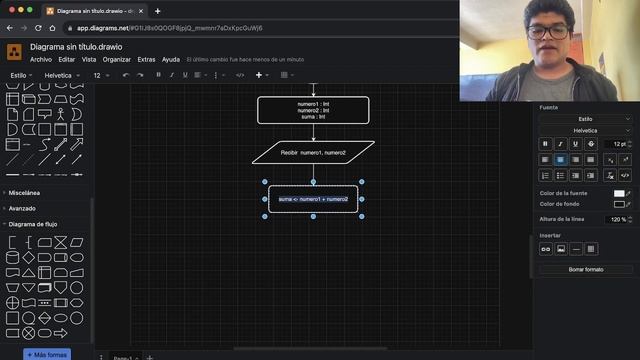The height and width of the screenshot is (360, 640).
Task: Open the Vista menu
Action: click(89, 60)
